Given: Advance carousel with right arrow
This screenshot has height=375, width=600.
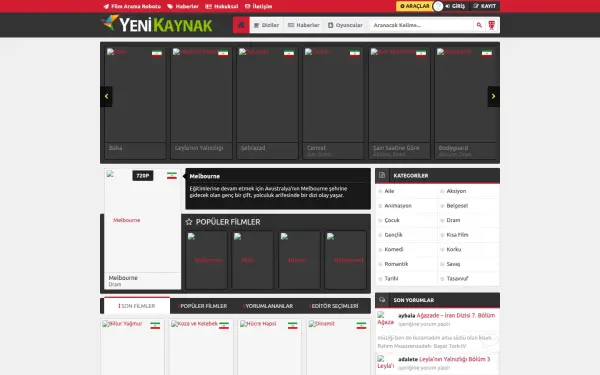Looking at the screenshot, I should (493, 96).
